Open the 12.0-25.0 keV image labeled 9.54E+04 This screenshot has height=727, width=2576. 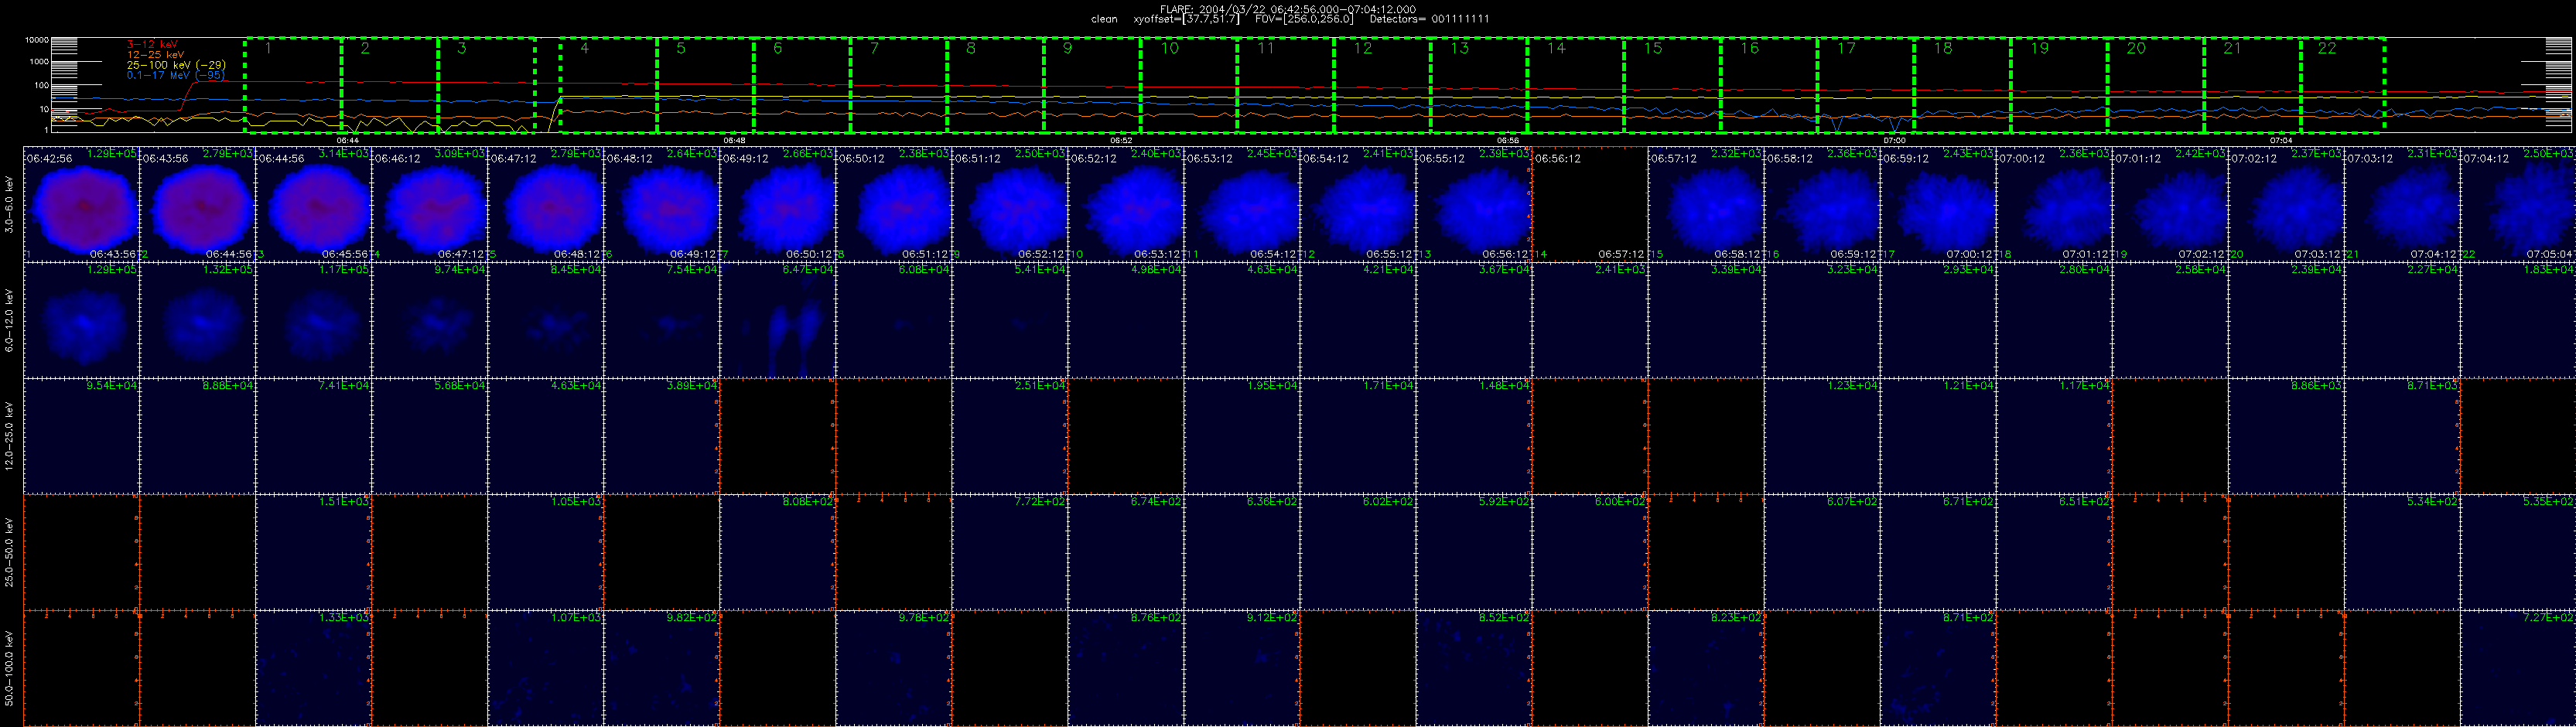pyautogui.click(x=82, y=436)
